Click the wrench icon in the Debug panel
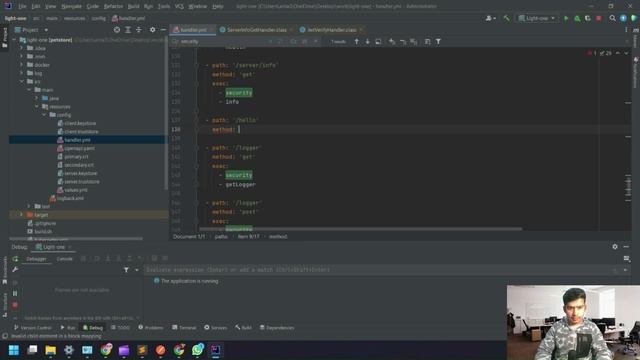 15,270
